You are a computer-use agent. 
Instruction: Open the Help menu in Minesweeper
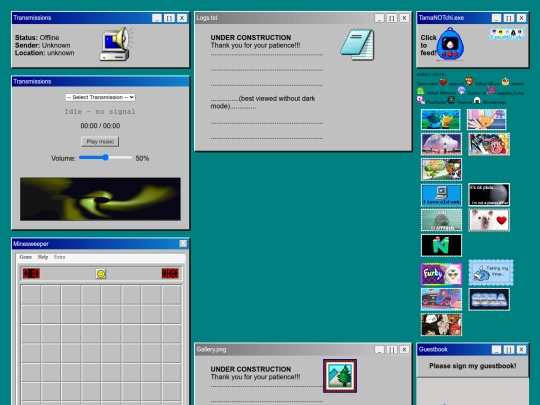(43, 257)
